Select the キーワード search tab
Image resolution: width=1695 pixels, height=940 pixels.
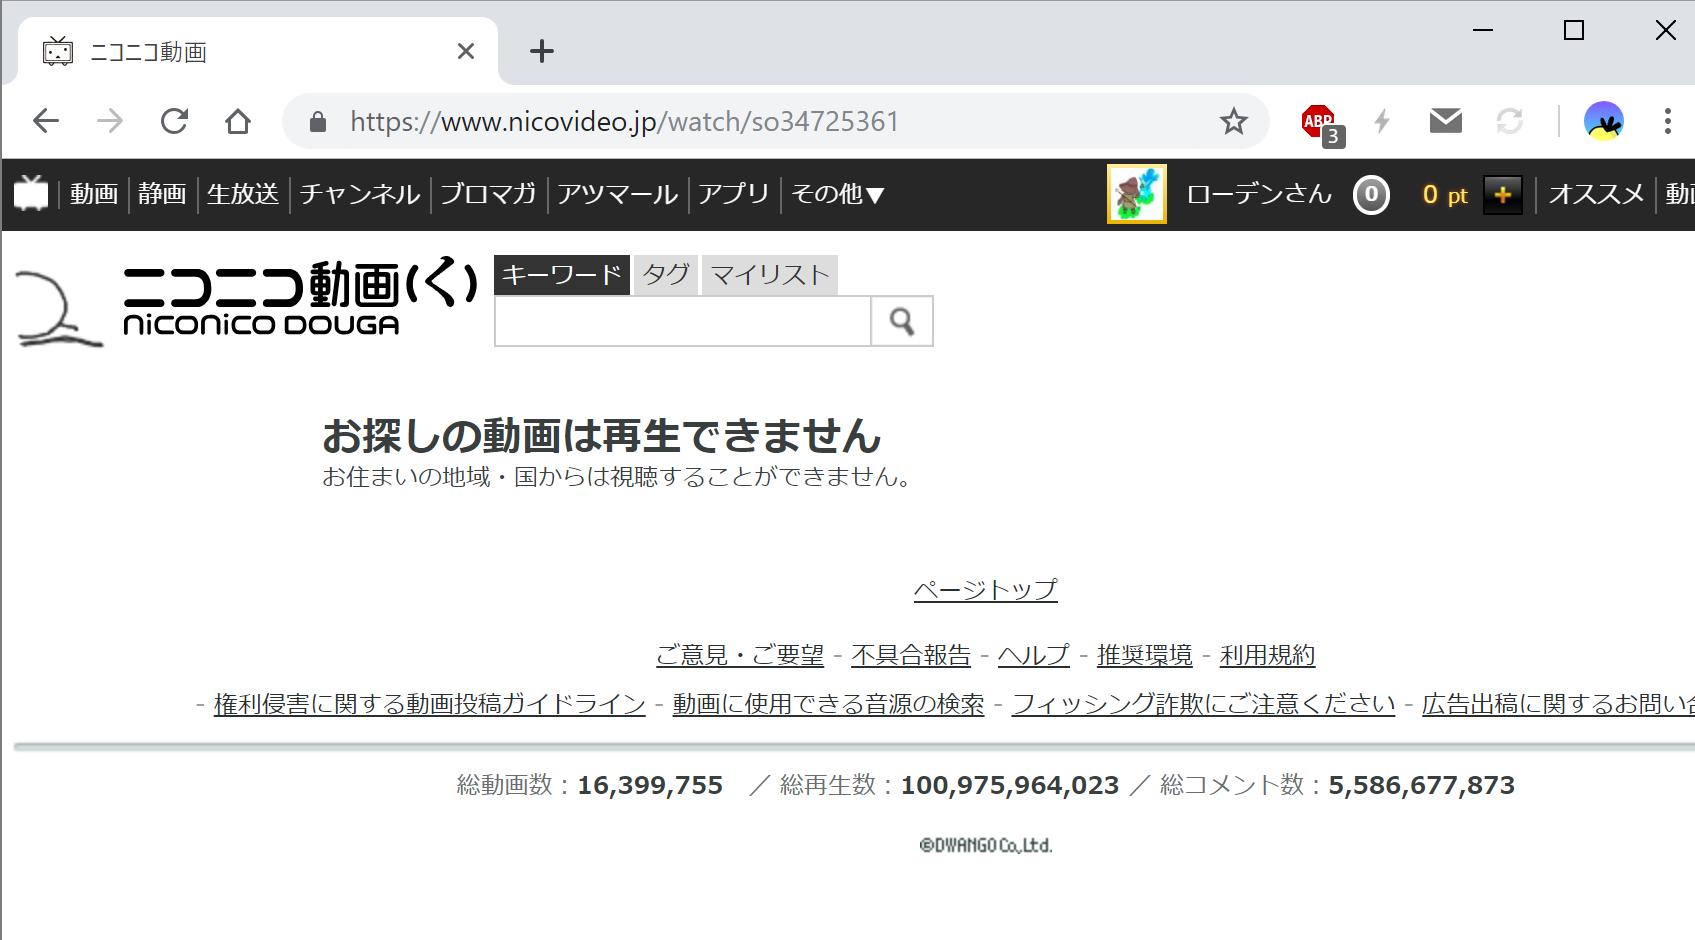click(562, 275)
